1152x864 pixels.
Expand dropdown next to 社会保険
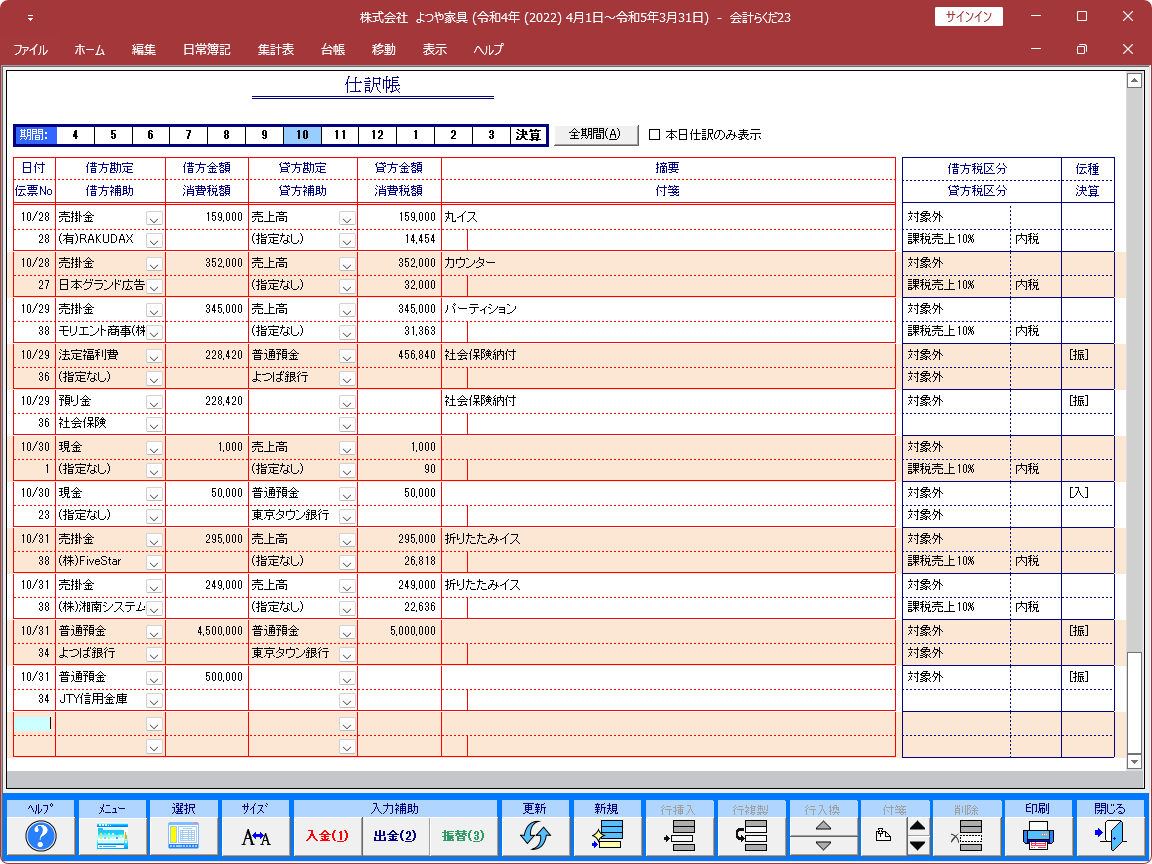click(x=154, y=425)
